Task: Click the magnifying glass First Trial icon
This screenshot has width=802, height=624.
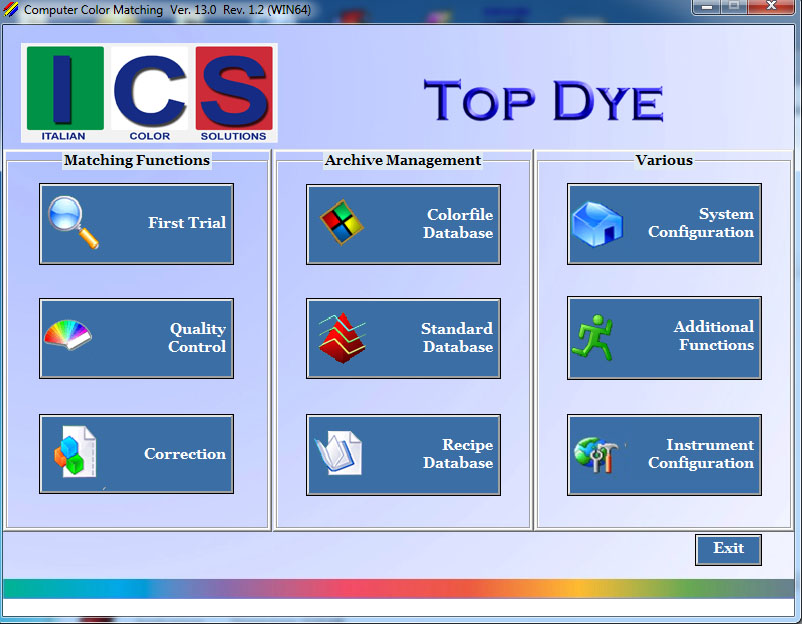Action: coord(73,222)
